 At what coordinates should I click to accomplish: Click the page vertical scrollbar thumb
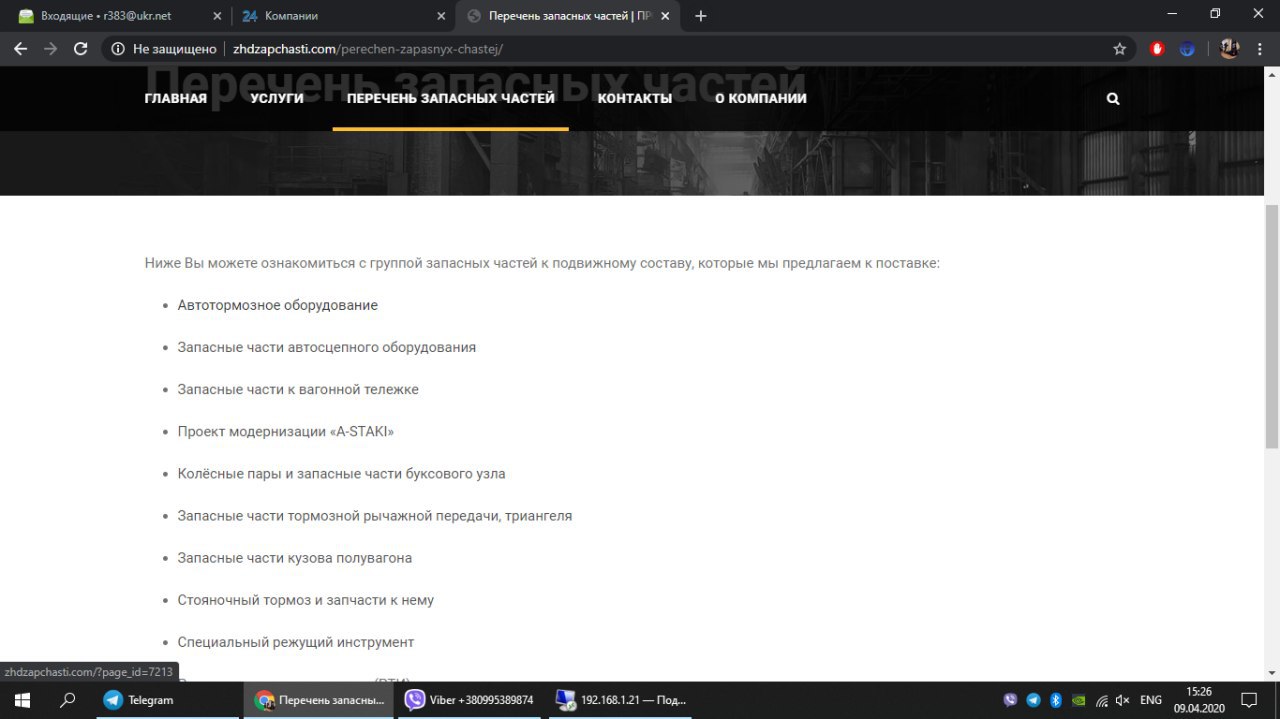coord(1272,325)
